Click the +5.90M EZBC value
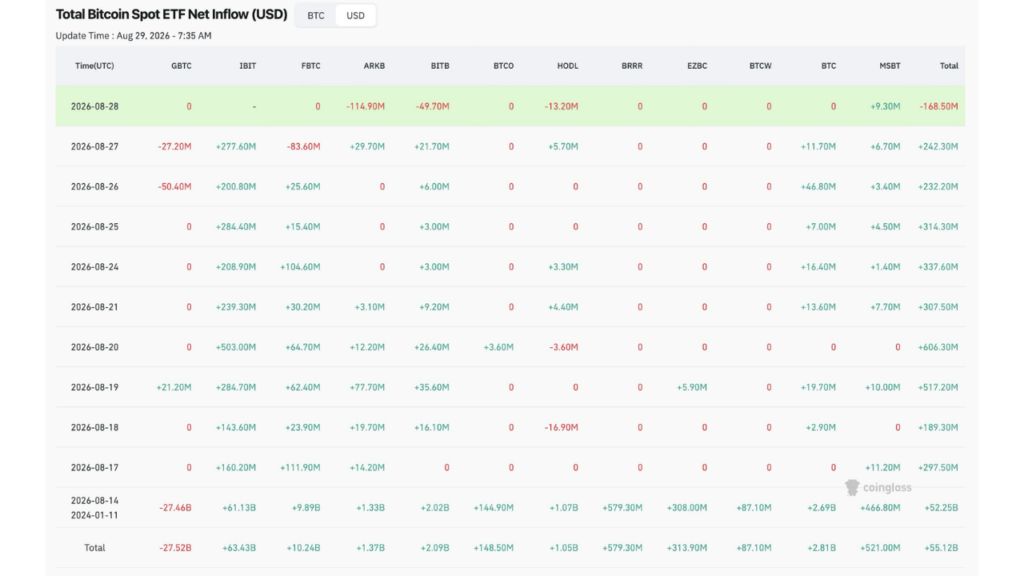This screenshot has height=576, width=1024. [x=692, y=387]
